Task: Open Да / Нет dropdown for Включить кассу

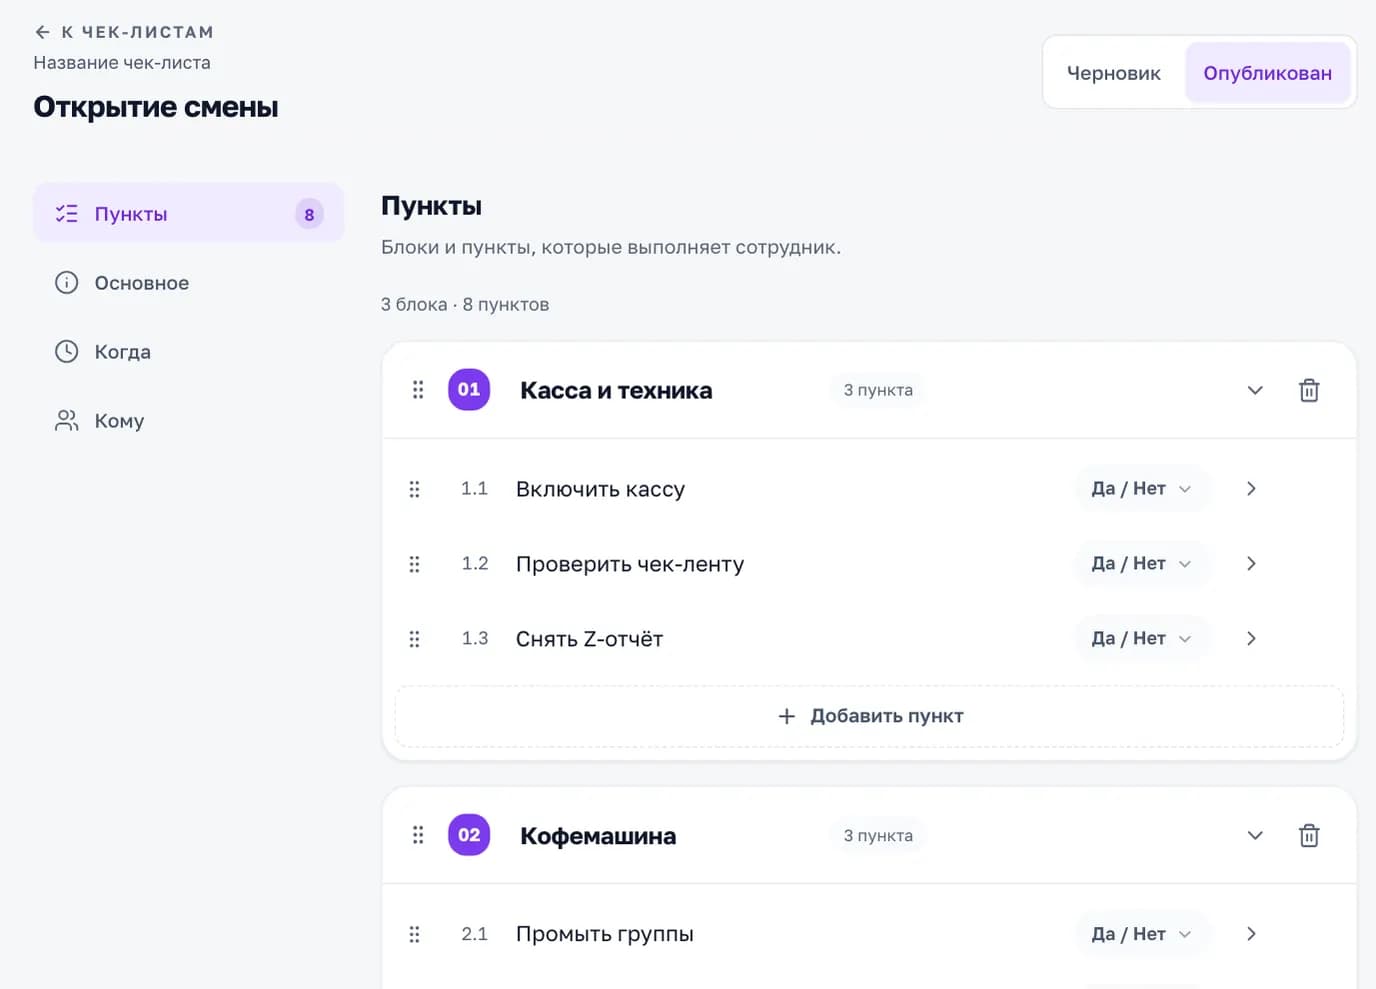Action: 1142,489
